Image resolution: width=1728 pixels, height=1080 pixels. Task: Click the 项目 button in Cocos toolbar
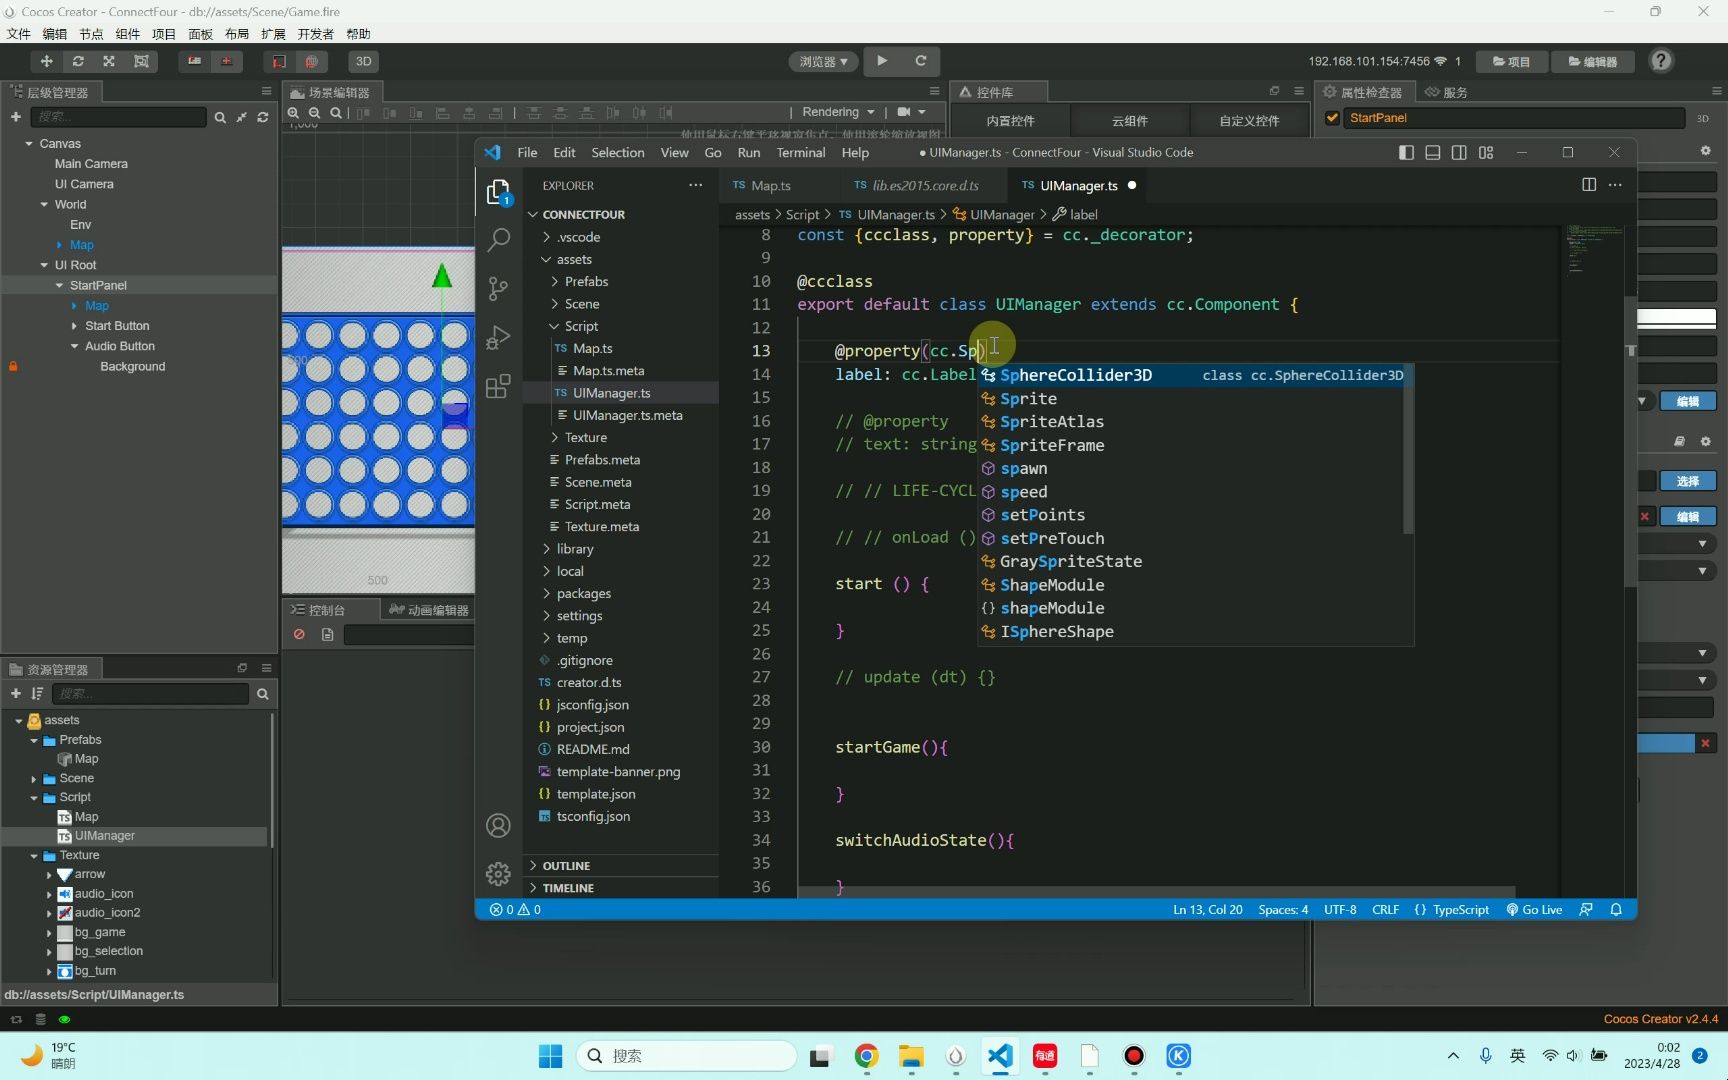coord(1511,61)
